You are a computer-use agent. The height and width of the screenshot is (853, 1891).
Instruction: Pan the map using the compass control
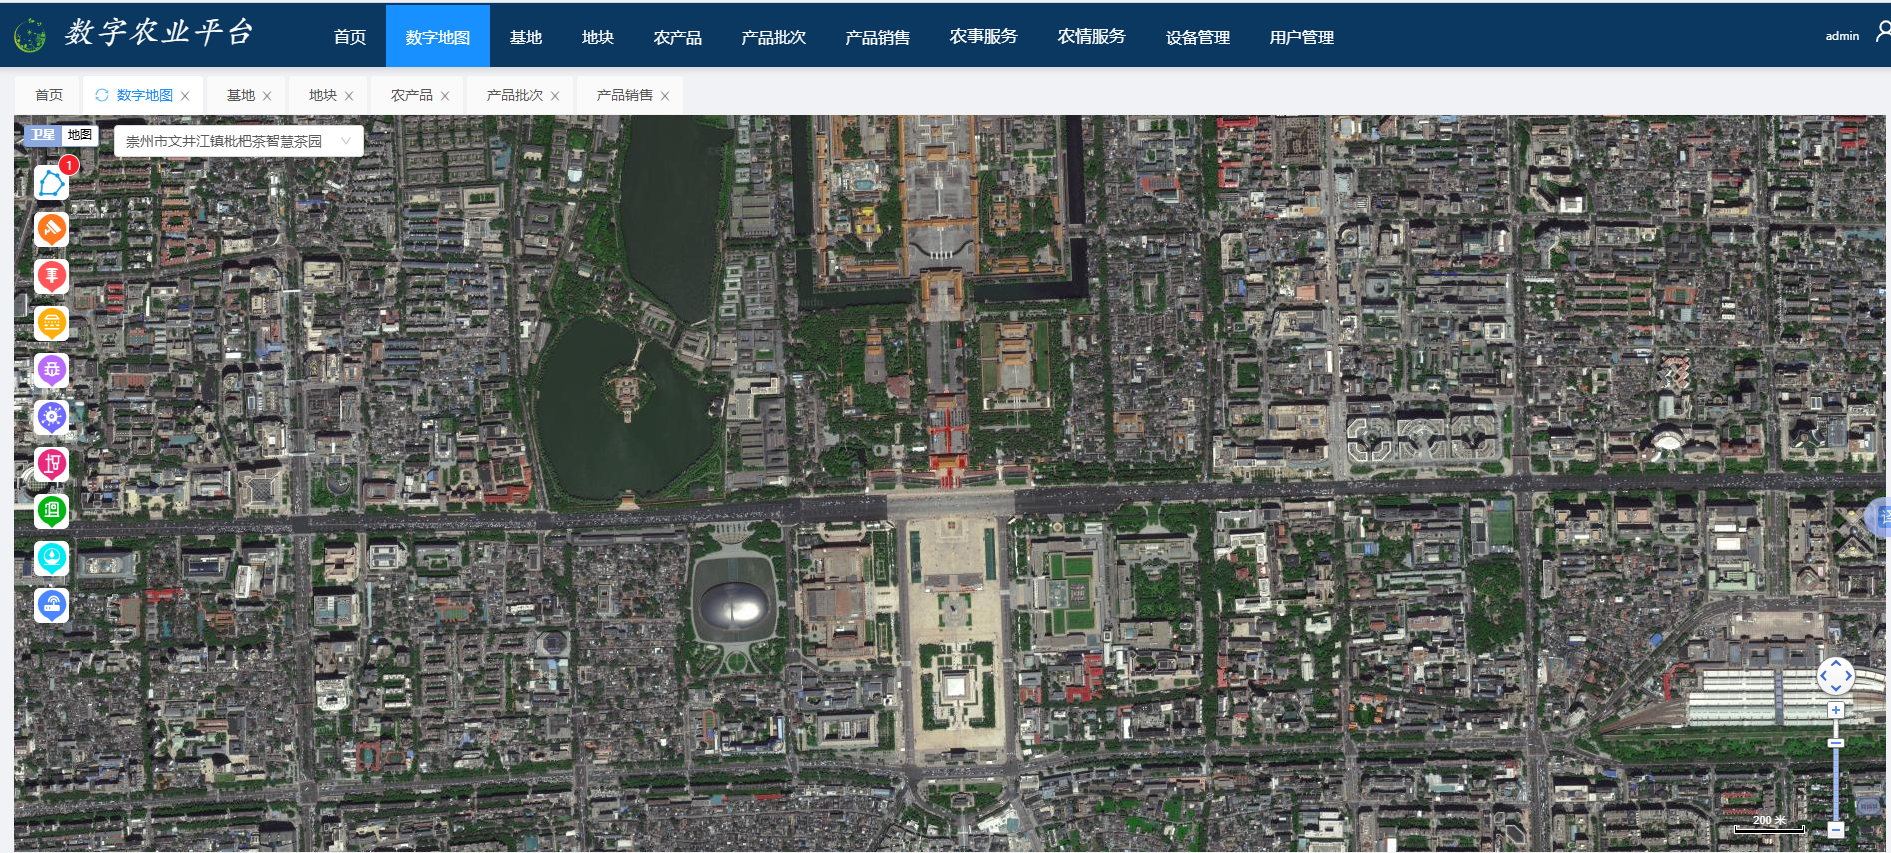pos(1835,677)
